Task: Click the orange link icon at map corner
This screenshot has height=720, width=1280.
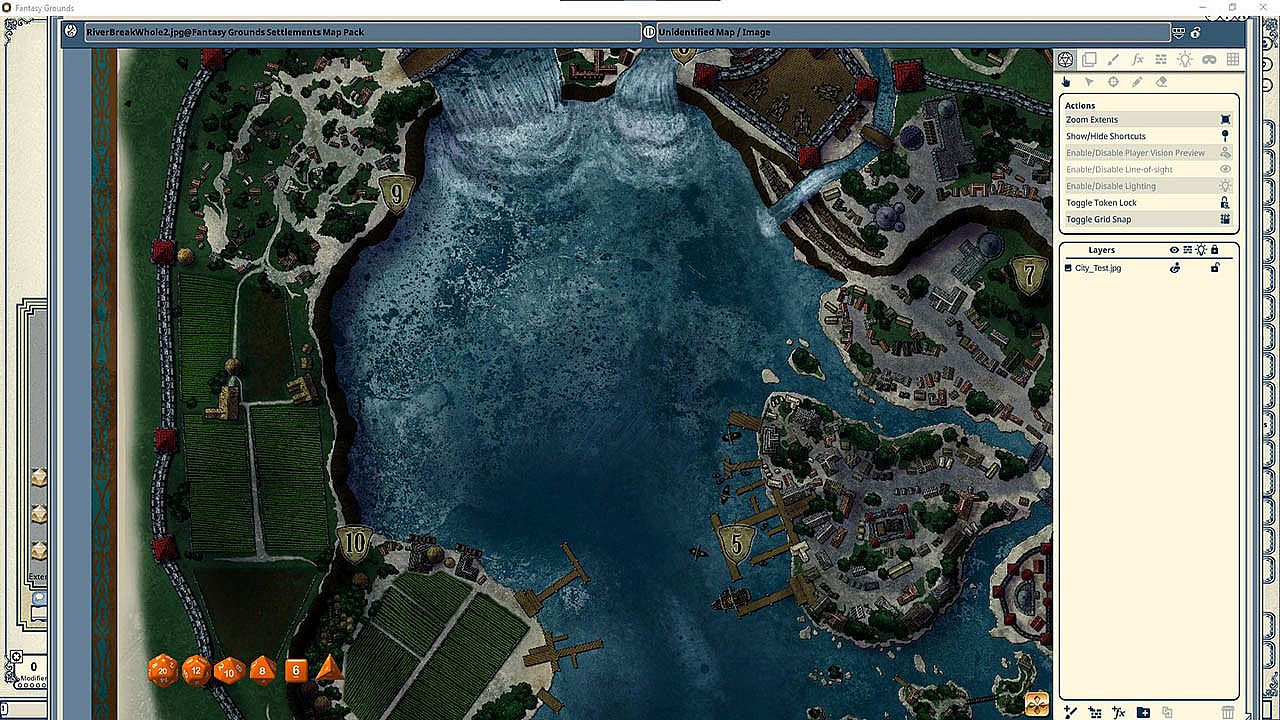Action: [1037, 704]
